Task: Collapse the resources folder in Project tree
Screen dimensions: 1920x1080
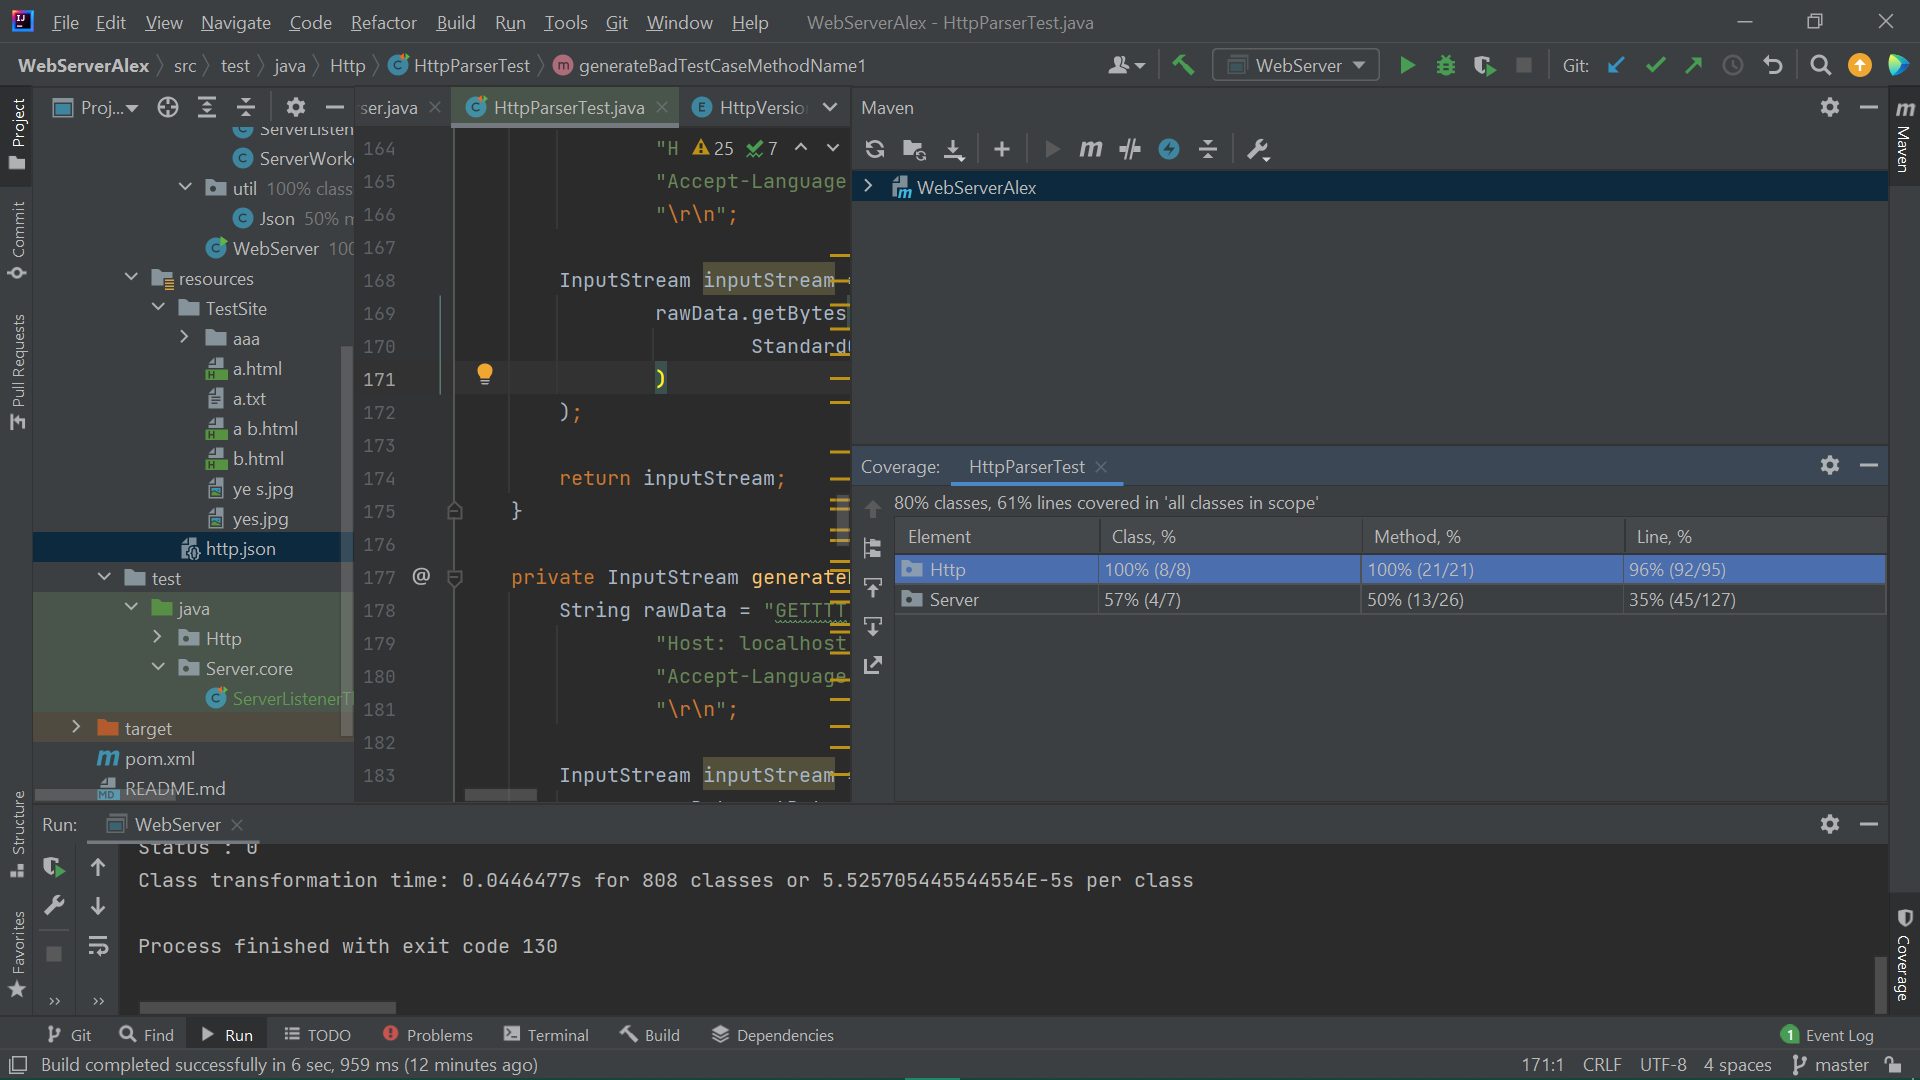Action: pyautogui.click(x=131, y=278)
